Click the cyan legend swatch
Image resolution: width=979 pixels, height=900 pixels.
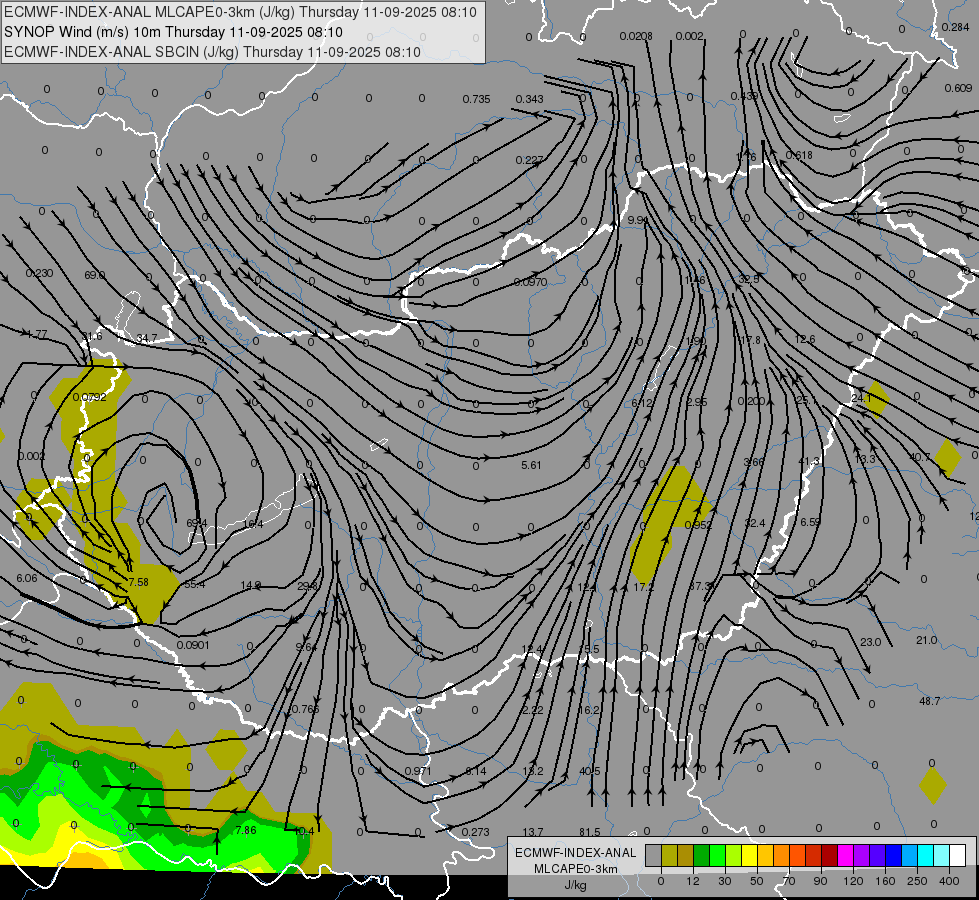pos(925,856)
